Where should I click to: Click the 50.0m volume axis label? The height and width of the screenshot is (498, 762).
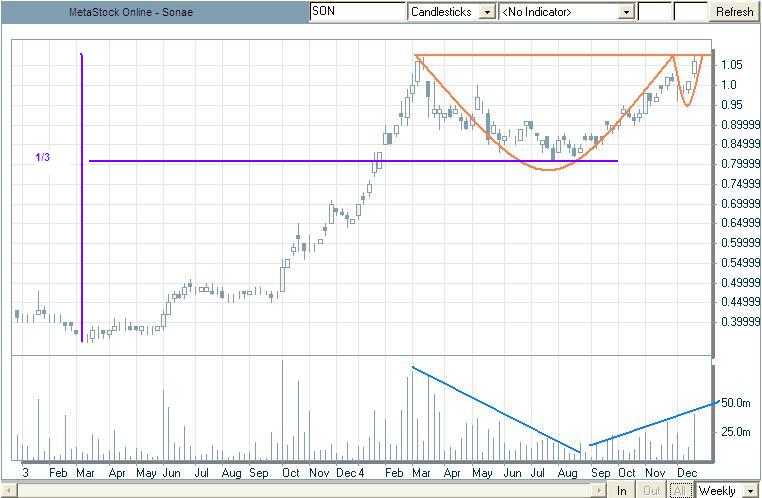coord(736,403)
